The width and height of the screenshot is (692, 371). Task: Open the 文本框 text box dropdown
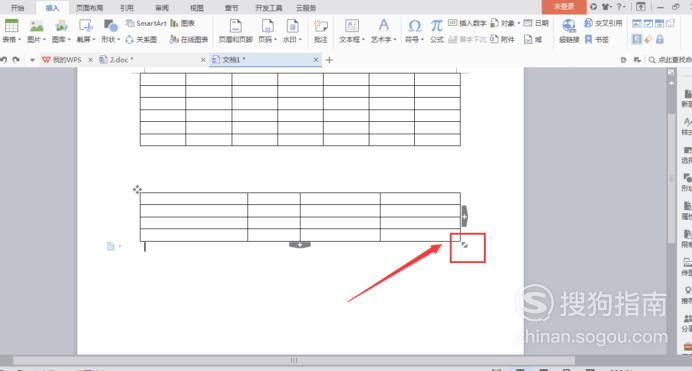click(352, 31)
